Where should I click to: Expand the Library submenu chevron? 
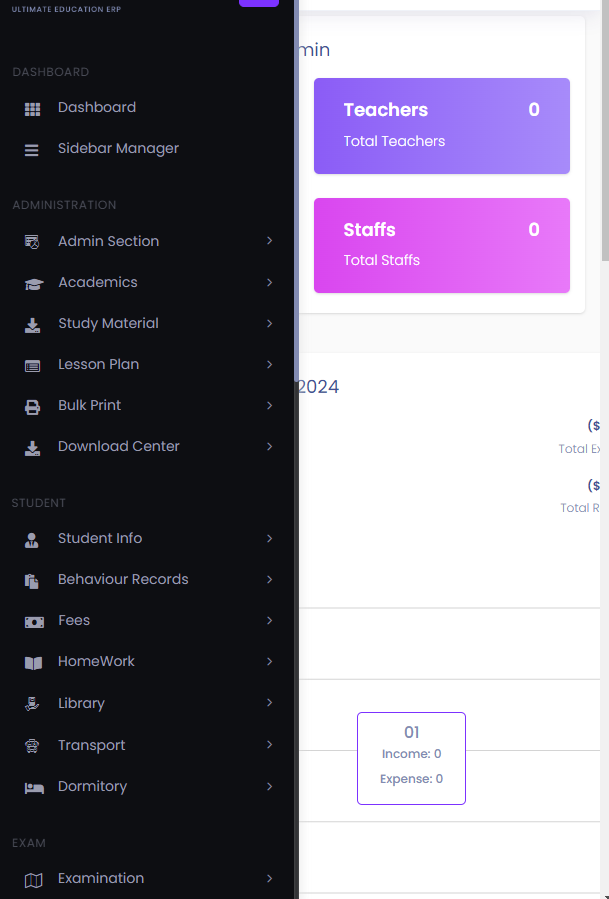tap(270, 703)
